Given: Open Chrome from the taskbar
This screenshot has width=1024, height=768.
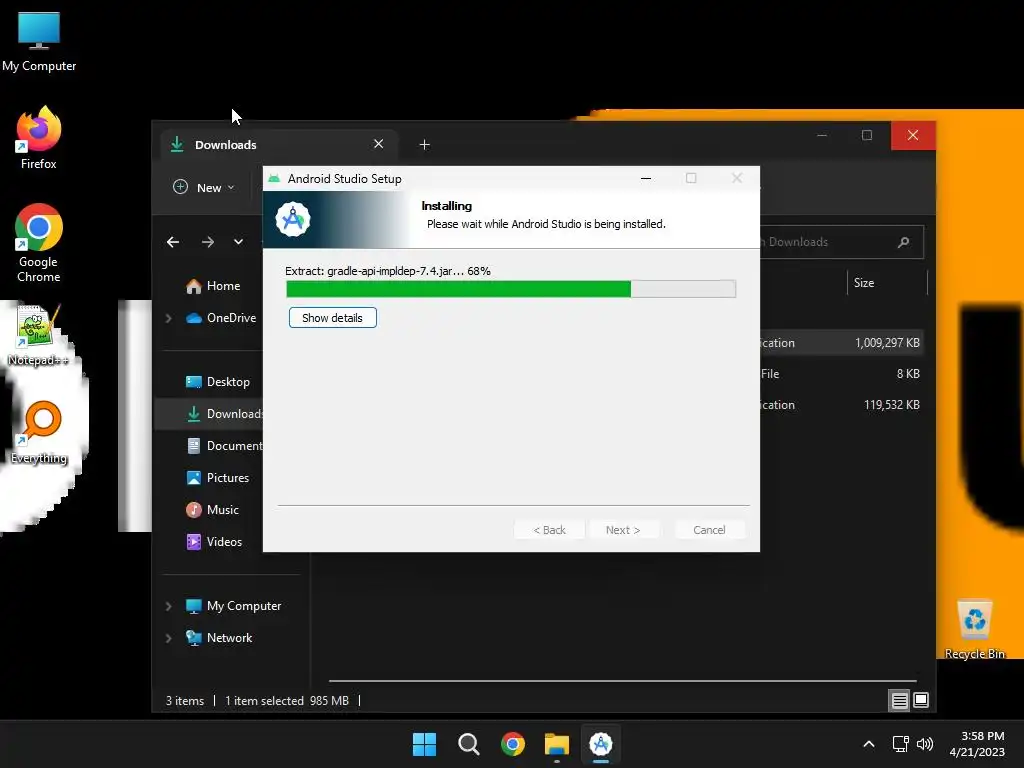Looking at the screenshot, I should coord(513,744).
